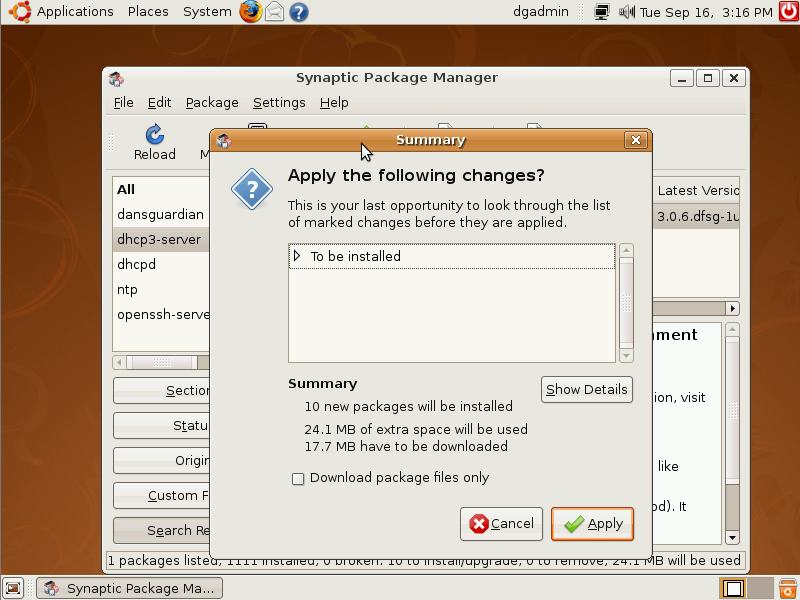
Task: Open the Trash icon in bottom panel
Action: coord(788,588)
